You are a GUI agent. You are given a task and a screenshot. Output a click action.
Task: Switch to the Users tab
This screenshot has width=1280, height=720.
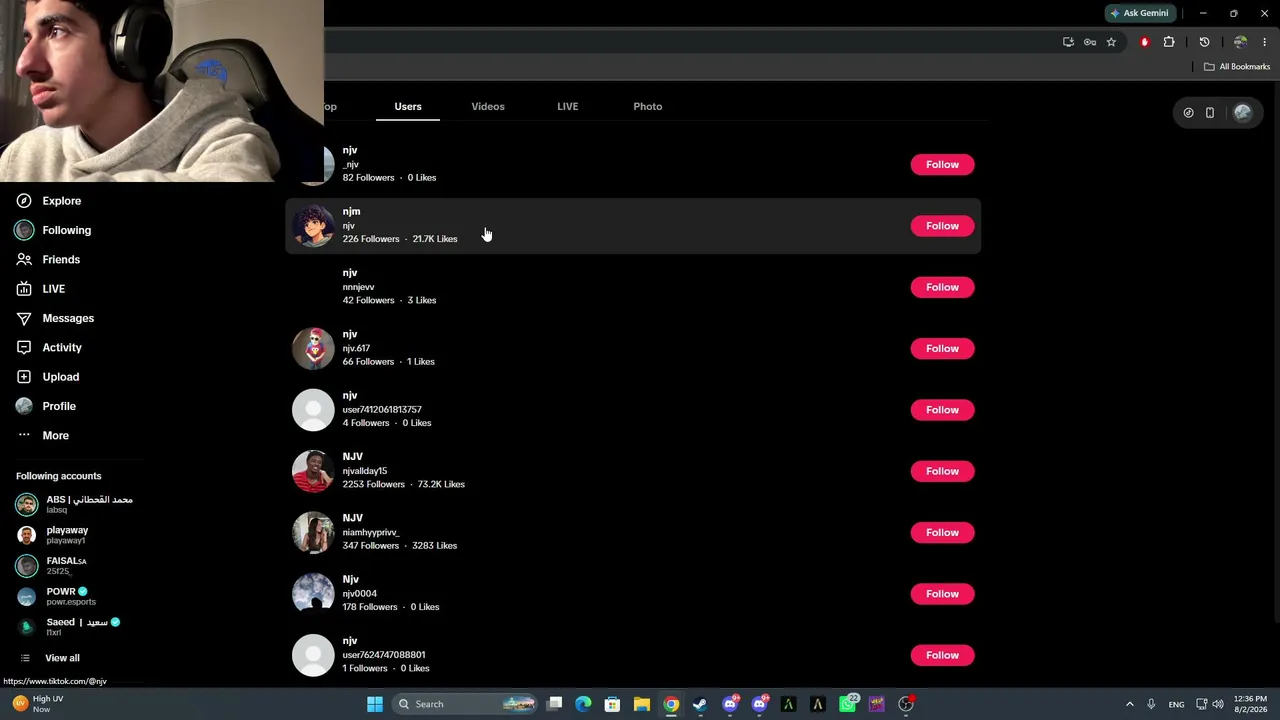tap(408, 107)
